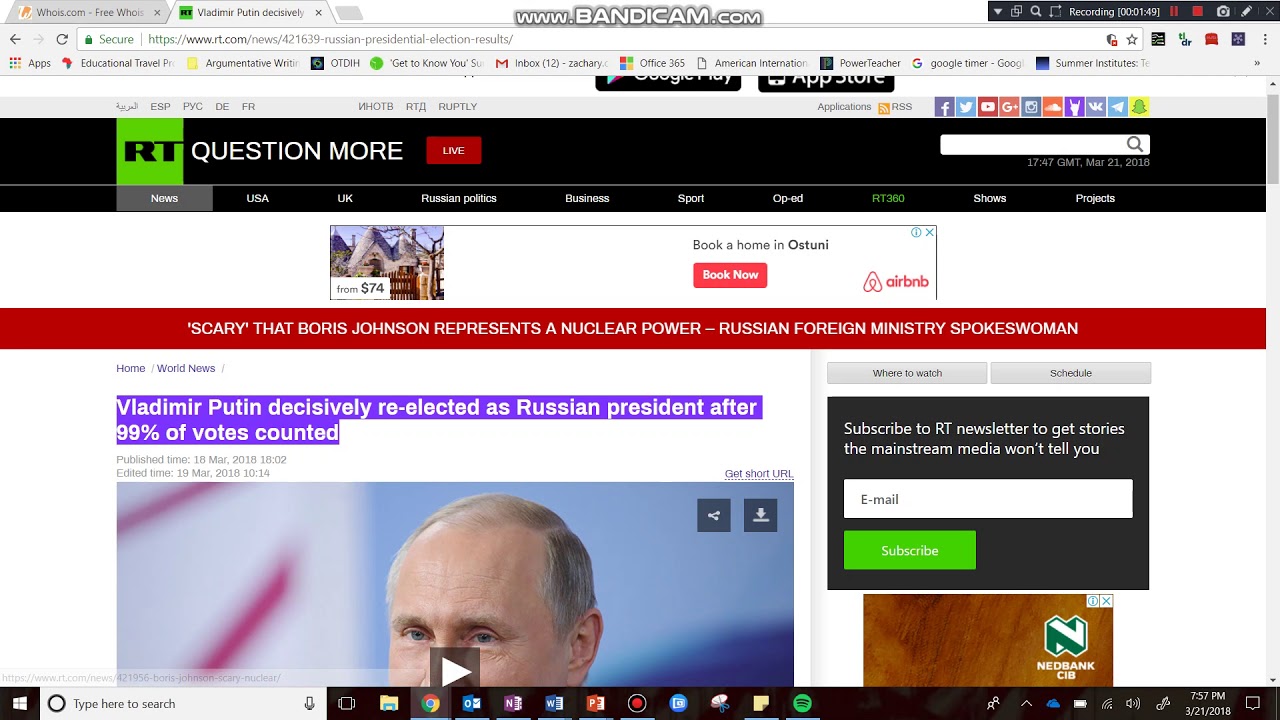Open the USA news section
The image size is (1280, 720).
click(x=258, y=198)
